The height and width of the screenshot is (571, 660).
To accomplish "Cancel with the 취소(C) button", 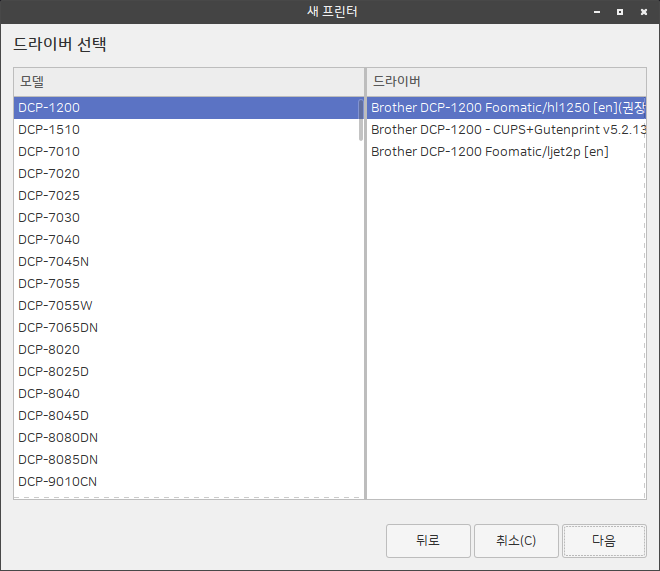I will click(516, 541).
